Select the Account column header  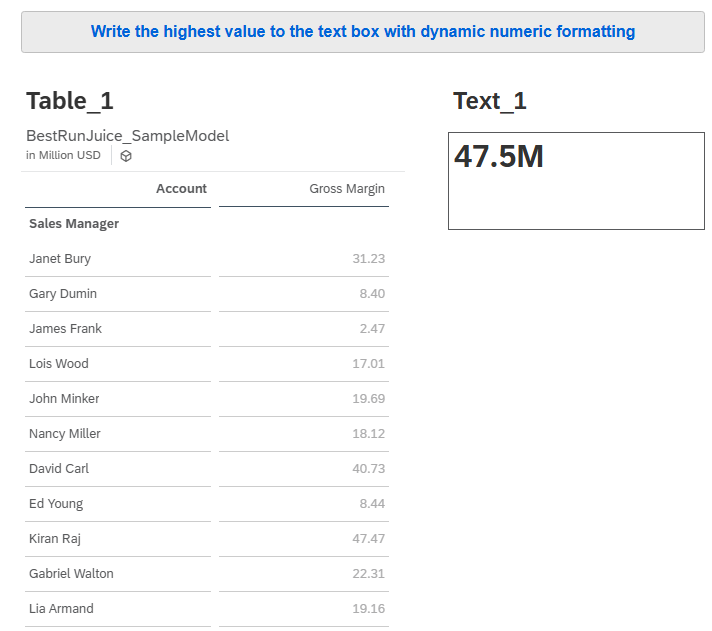point(181,188)
